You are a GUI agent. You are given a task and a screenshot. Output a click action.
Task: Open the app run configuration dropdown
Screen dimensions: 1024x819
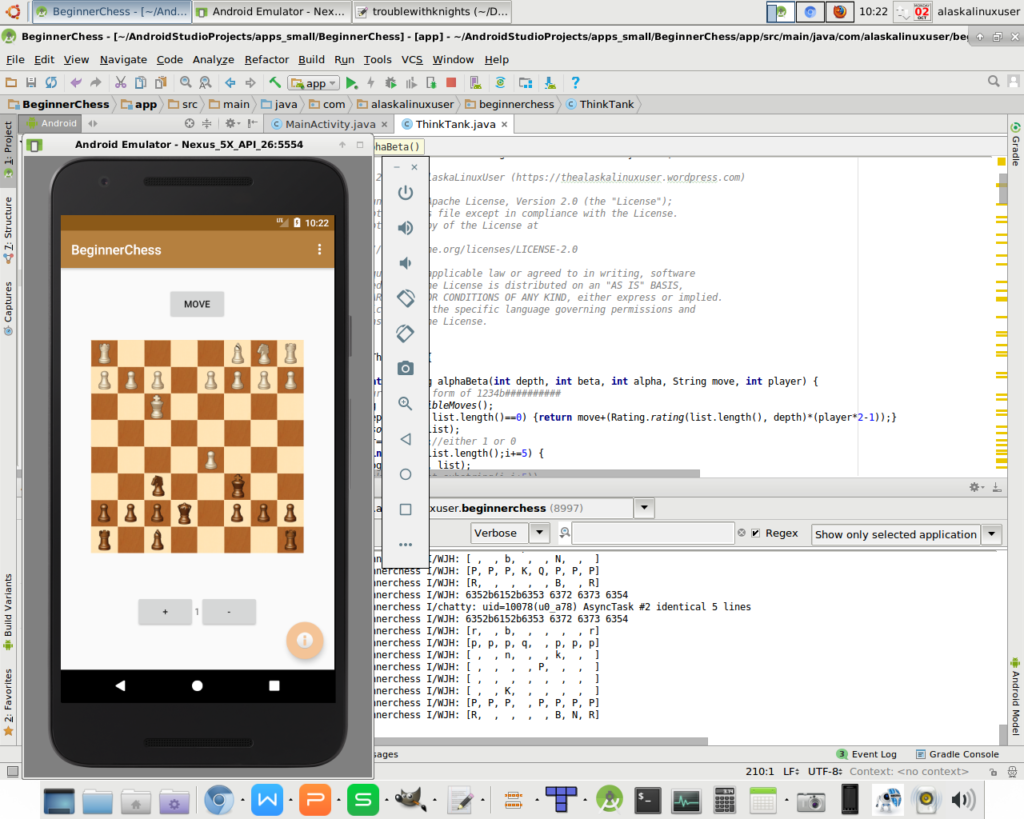click(x=314, y=83)
